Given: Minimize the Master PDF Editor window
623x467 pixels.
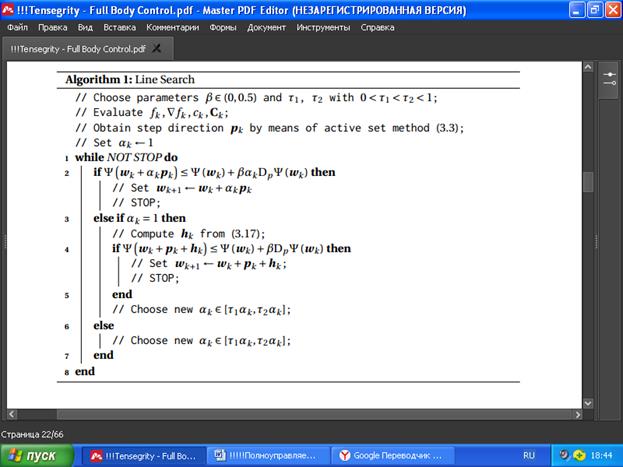Looking at the screenshot, I should (576, 10).
